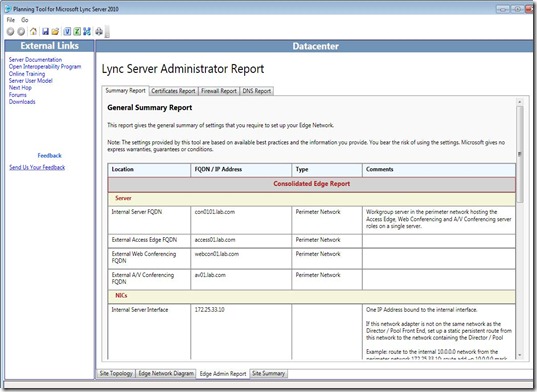Print the report using printer icon
This screenshot has height=392, width=537.
pyautogui.click(x=99, y=31)
